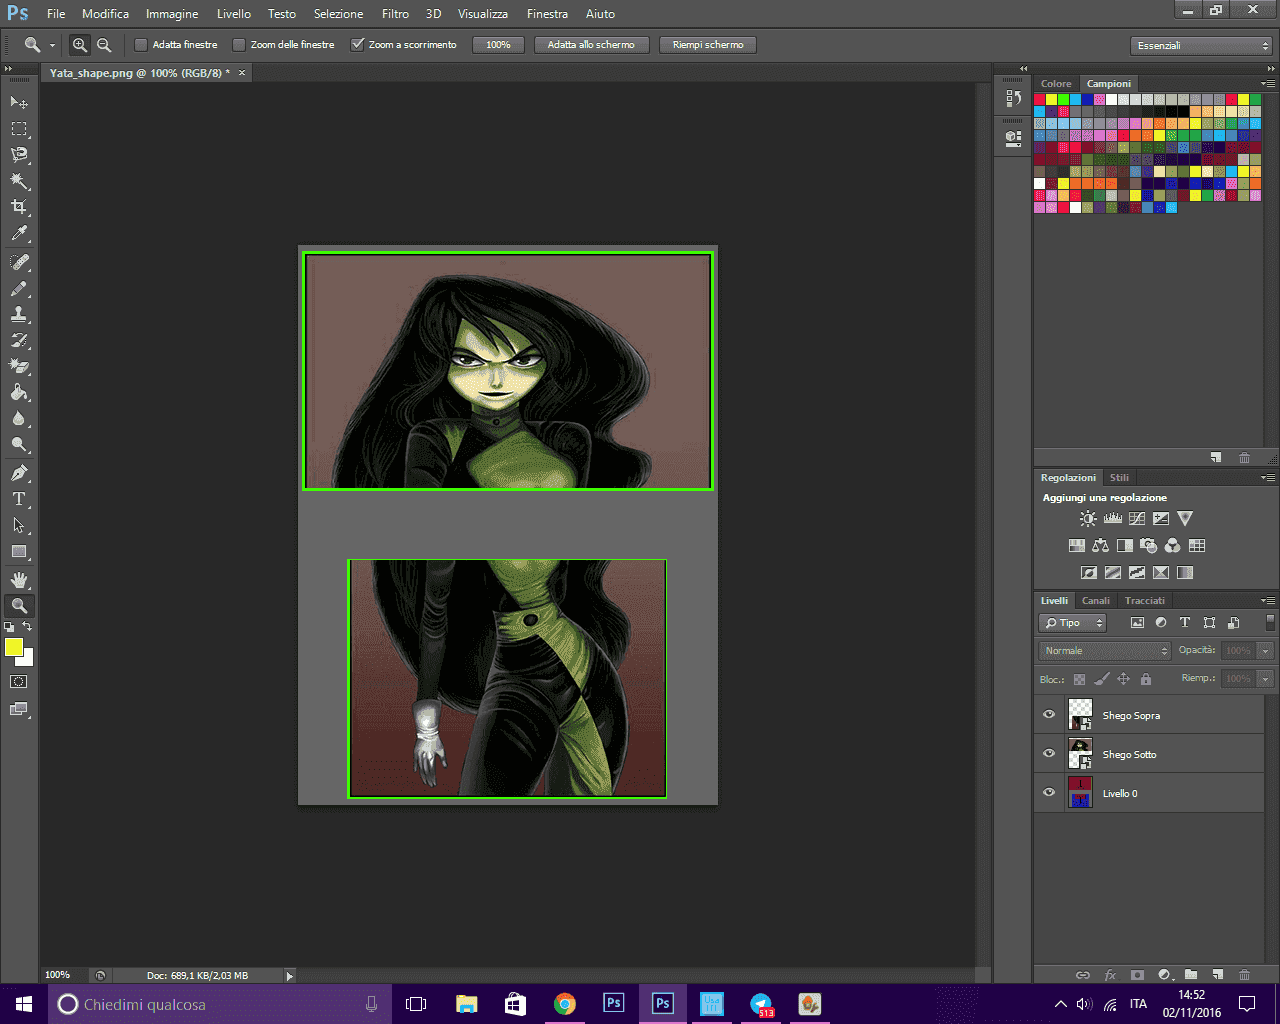Add a Brightness/Contrast adjustment
Viewport: 1280px width, 1024px height.
1088,518
